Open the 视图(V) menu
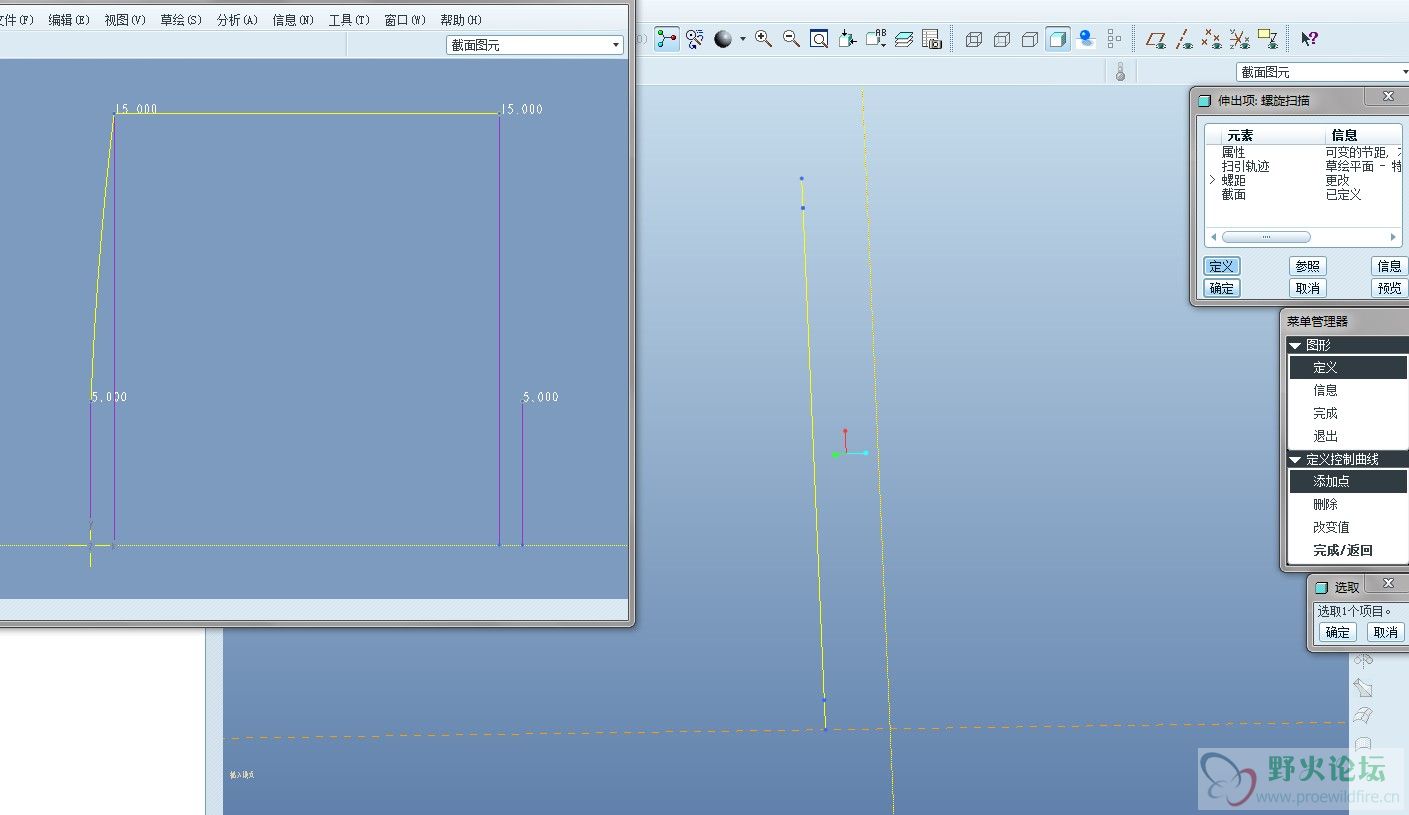The width and height of the screenshot is (1409, 815). [x=125, y=20]
